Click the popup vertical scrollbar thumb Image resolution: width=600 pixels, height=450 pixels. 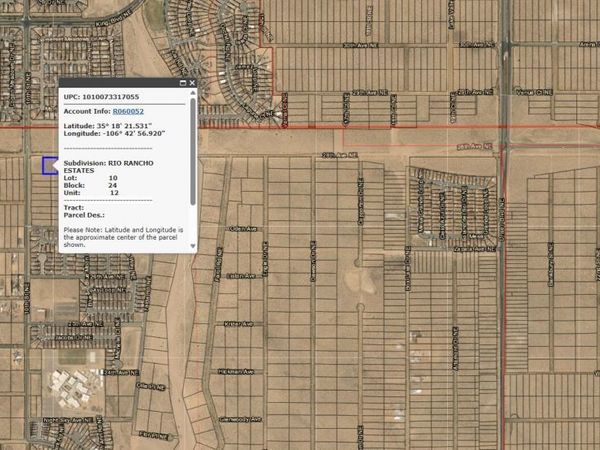pos(193,152)
